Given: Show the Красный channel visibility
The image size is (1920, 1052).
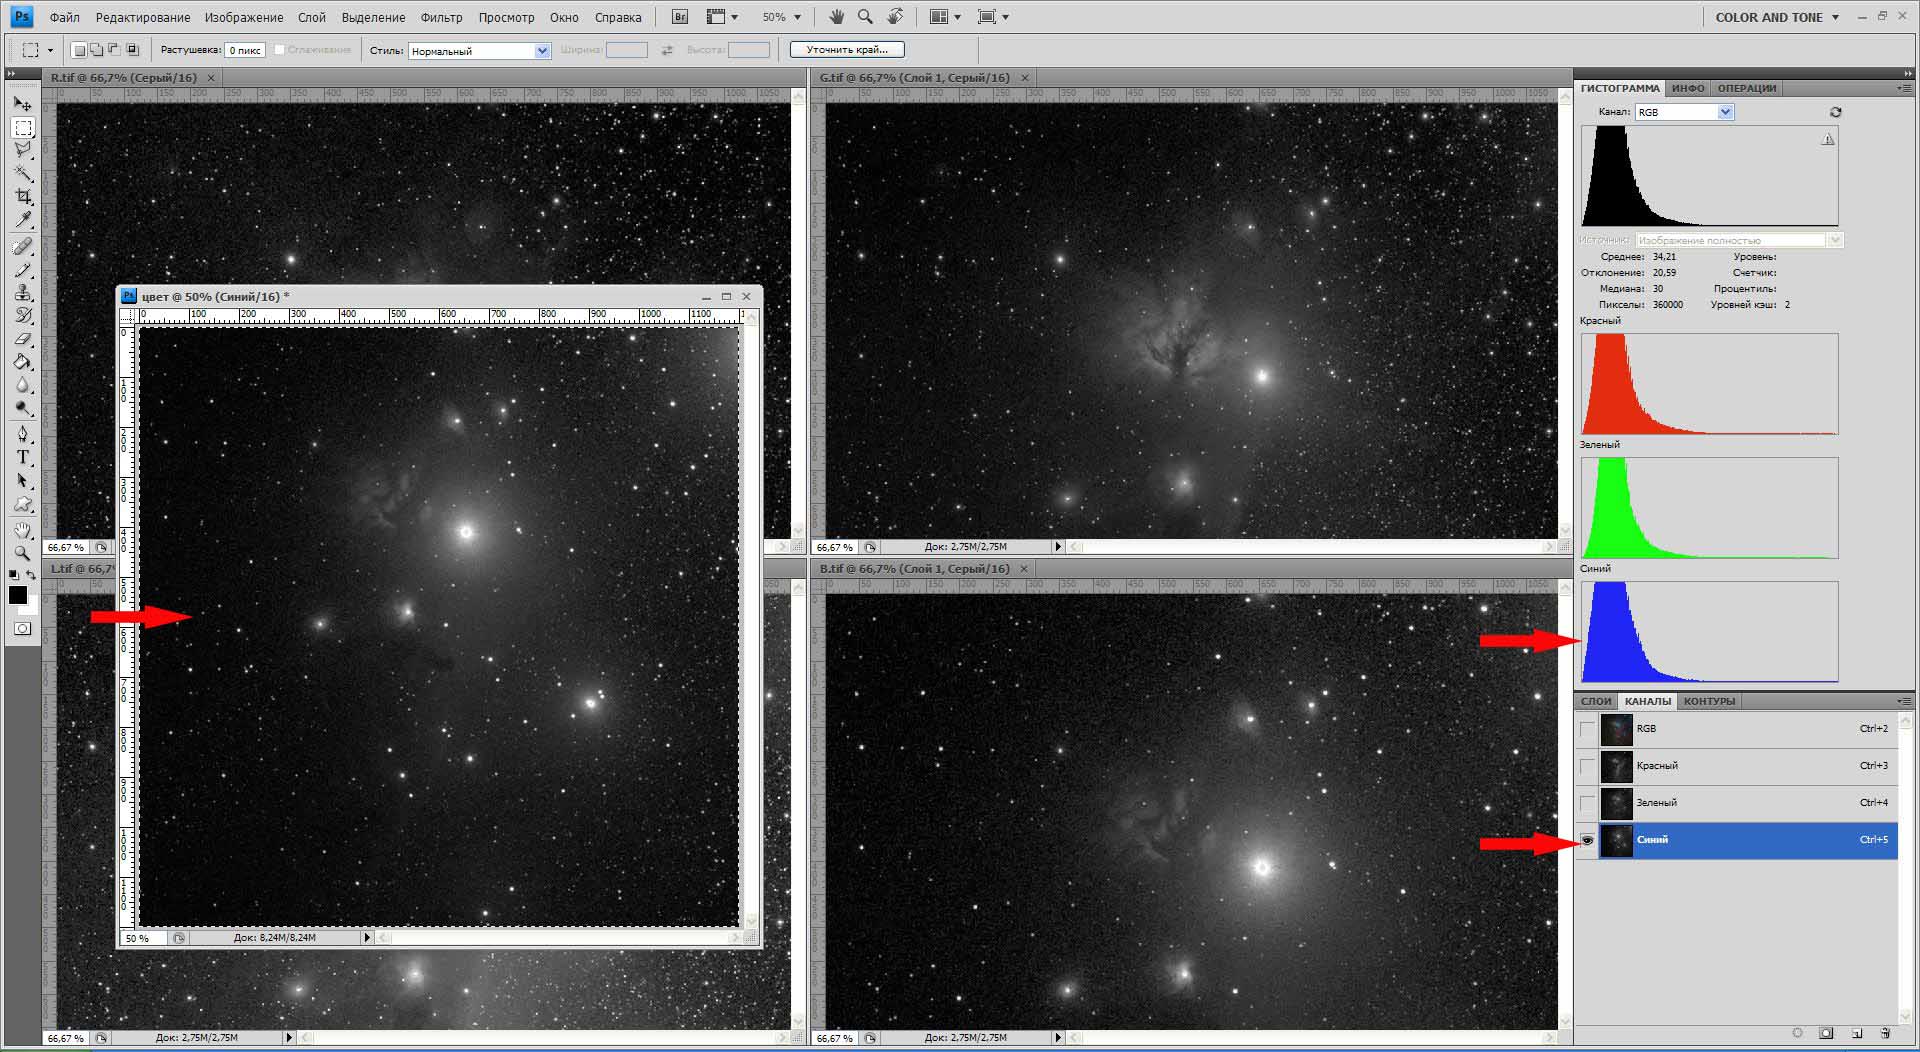Looking at the screenshot, I should (x=1587, y=766).
